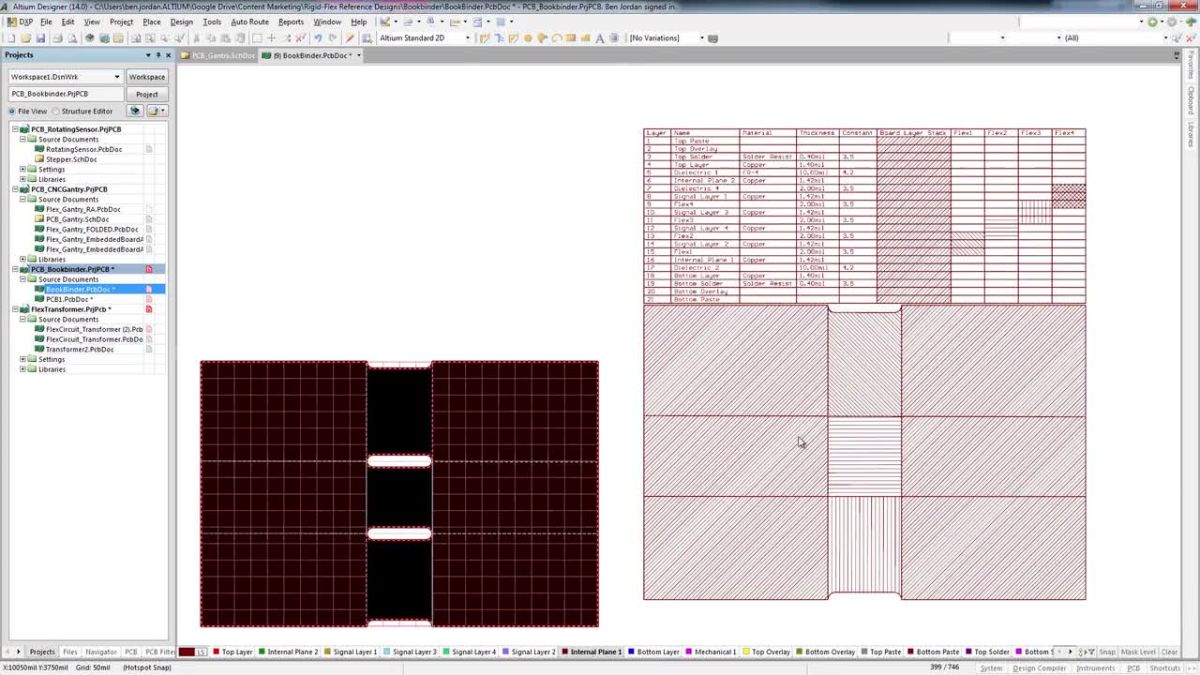Click the Print preview icon
The image size is (1200, 675).
[72, 37]
